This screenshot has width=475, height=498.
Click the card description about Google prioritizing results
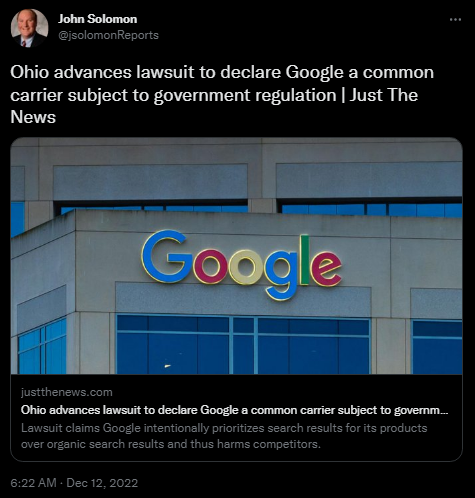(224, 436)
